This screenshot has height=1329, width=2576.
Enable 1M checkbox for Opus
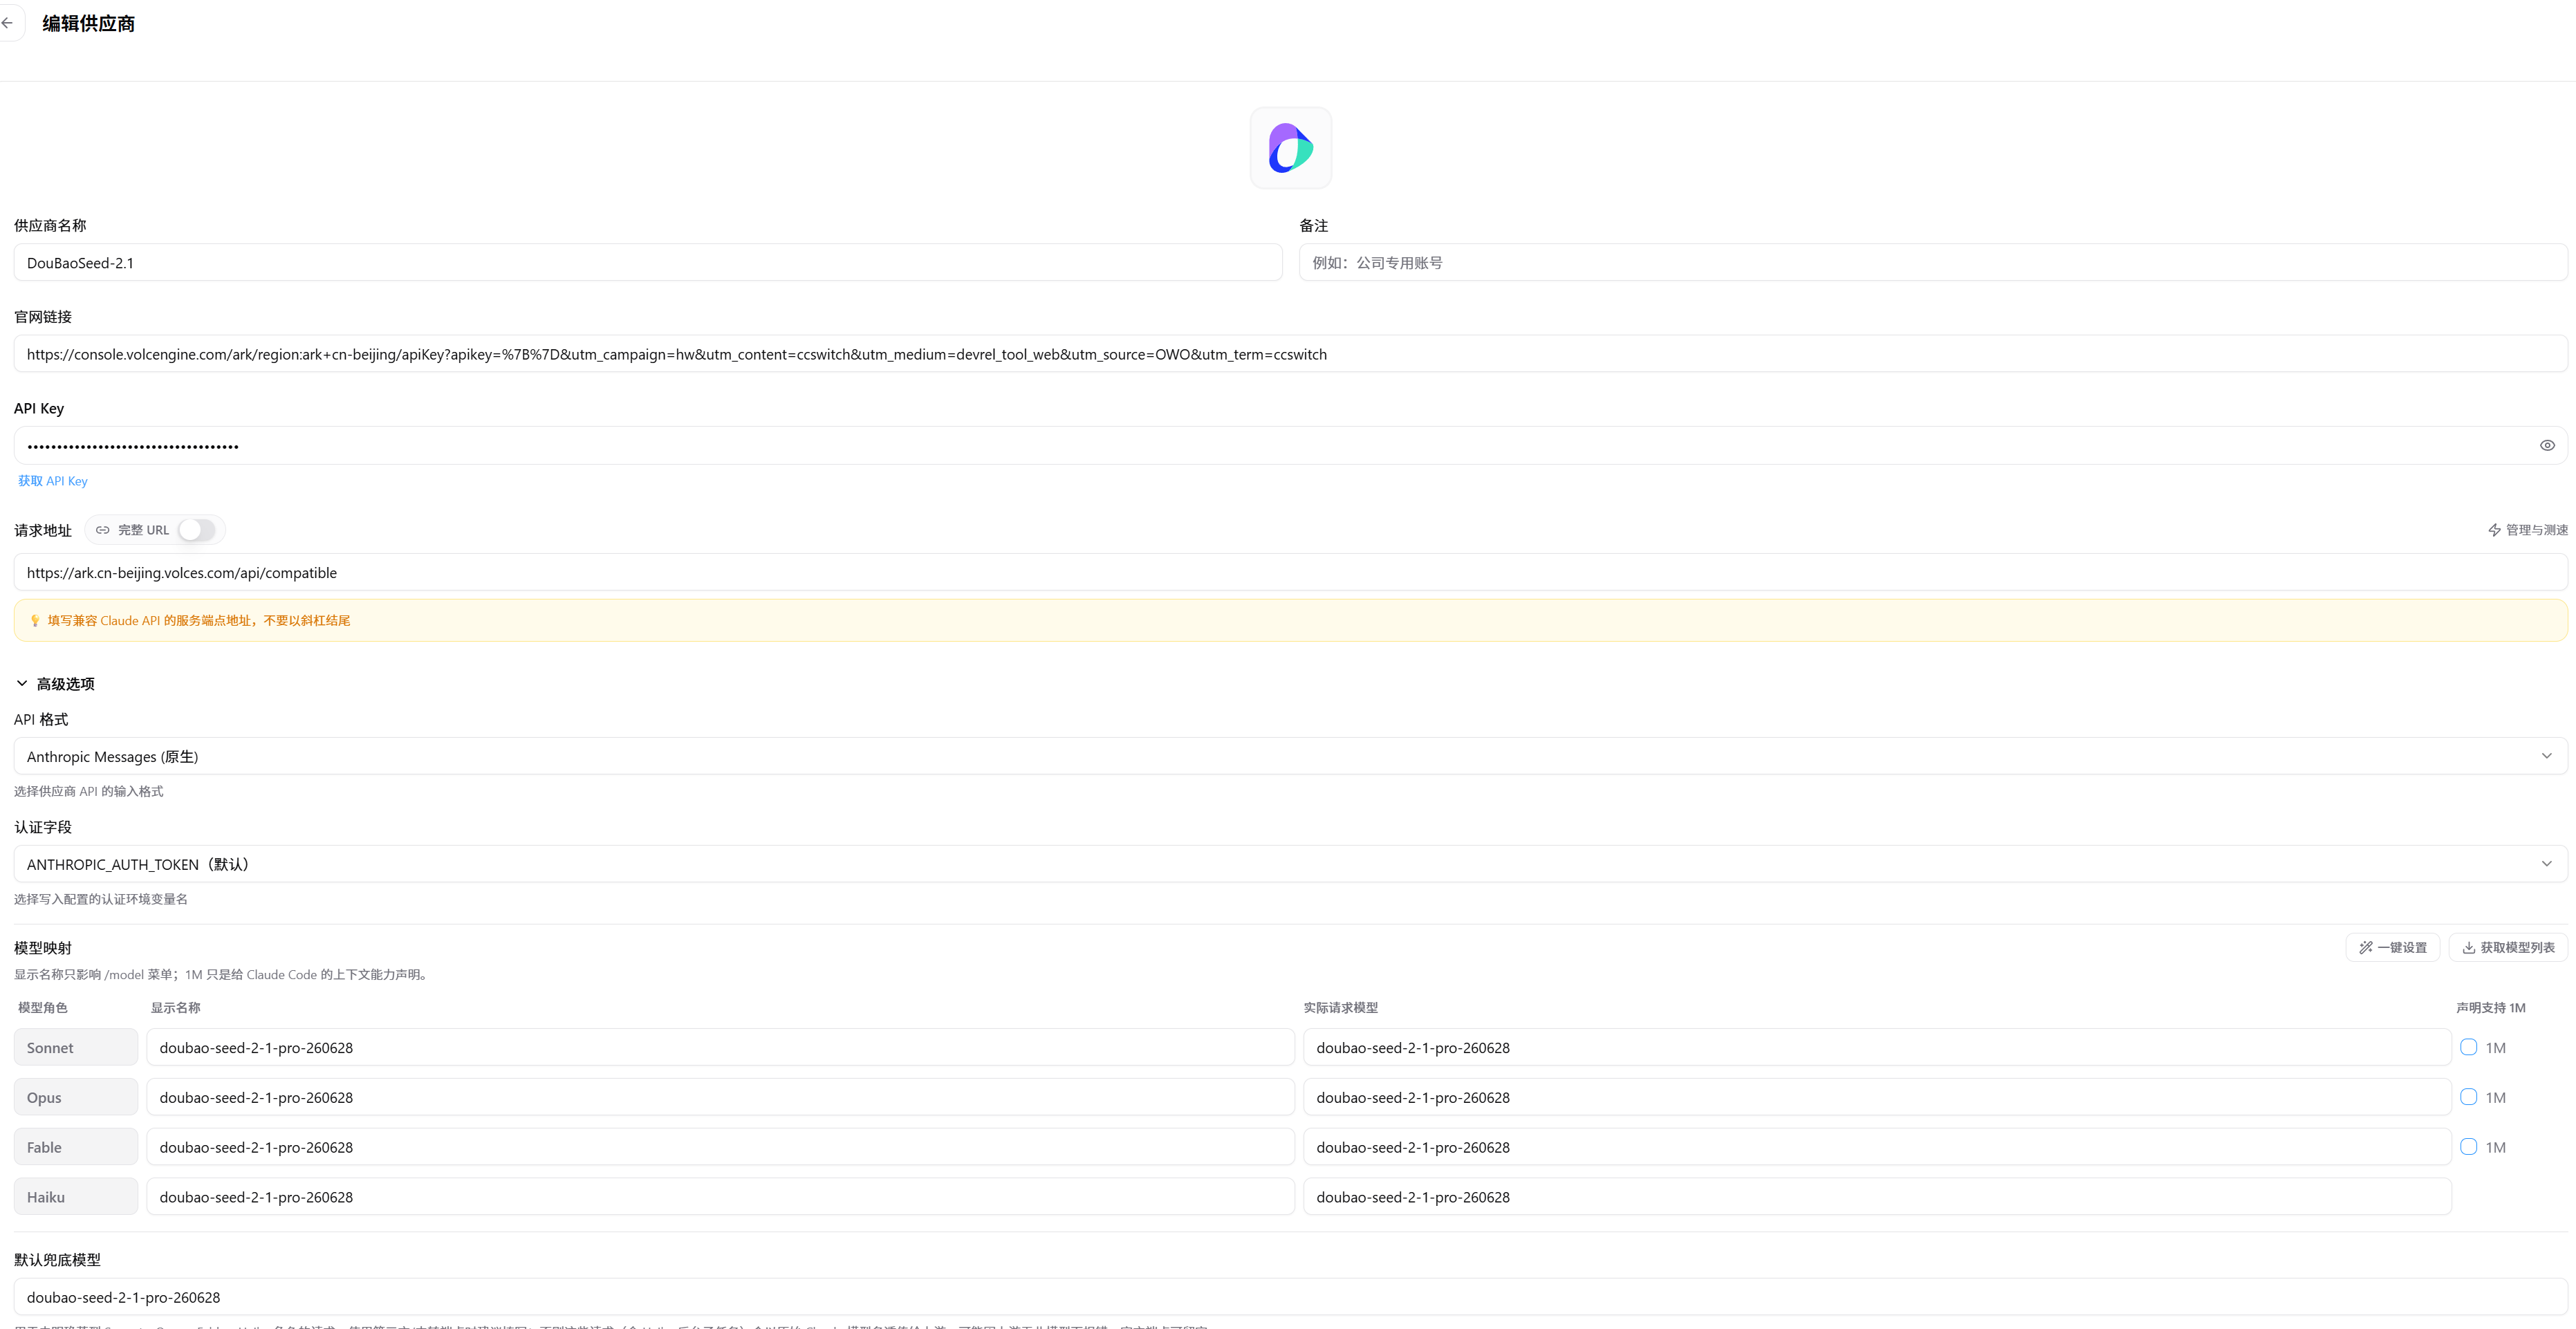[x=2468, y=1097]
